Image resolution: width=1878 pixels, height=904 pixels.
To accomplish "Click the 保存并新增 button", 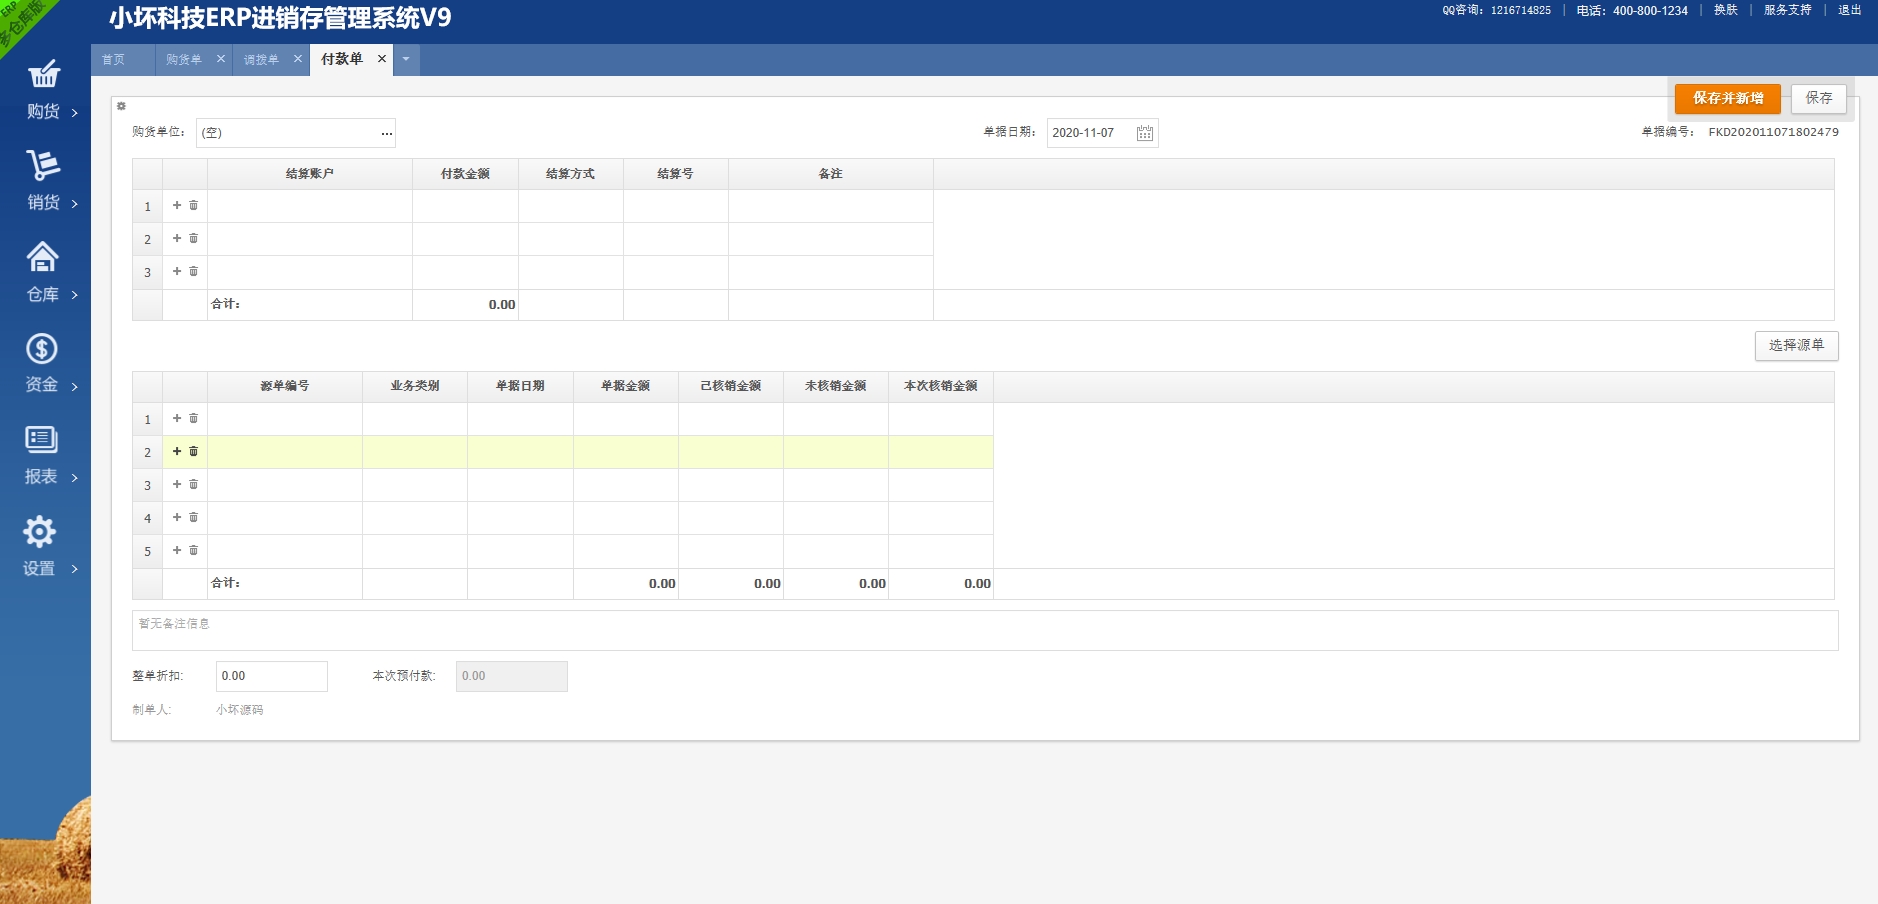I will click(1728, 98).
